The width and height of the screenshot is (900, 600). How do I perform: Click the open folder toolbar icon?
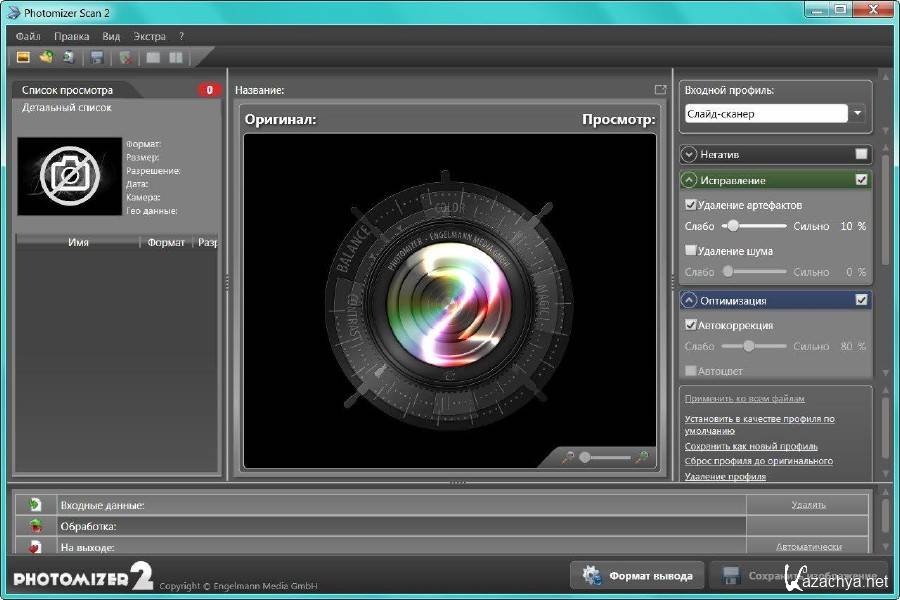coord(46,57)
